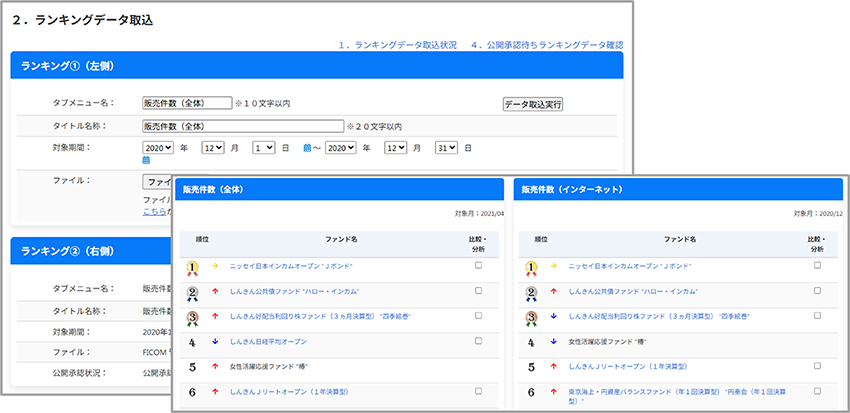Screen dimensions: 850x413
Task: Open the start year dropdown showing 2020
Action: (x=159, y=148)
